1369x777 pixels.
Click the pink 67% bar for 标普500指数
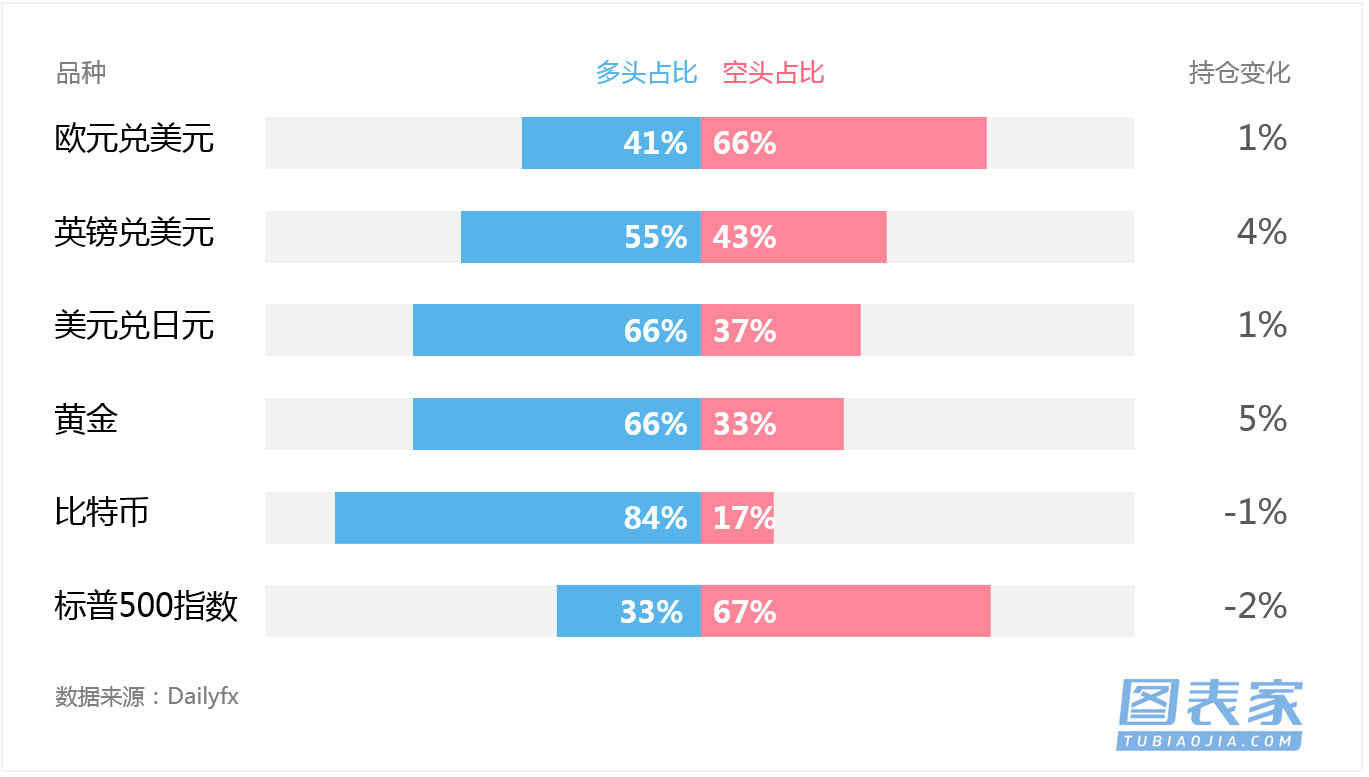click(x=845, y=611)
